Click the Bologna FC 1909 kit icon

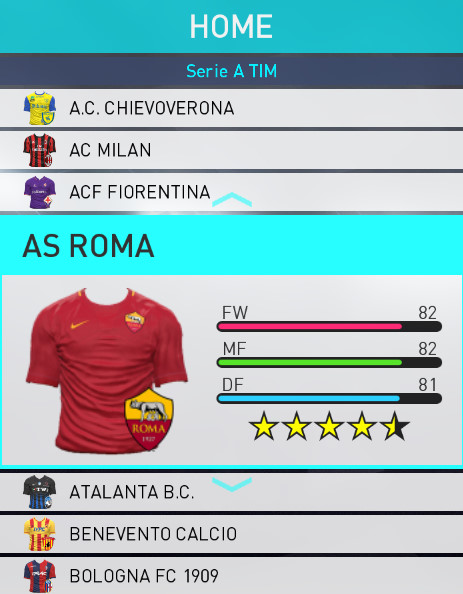40,576
